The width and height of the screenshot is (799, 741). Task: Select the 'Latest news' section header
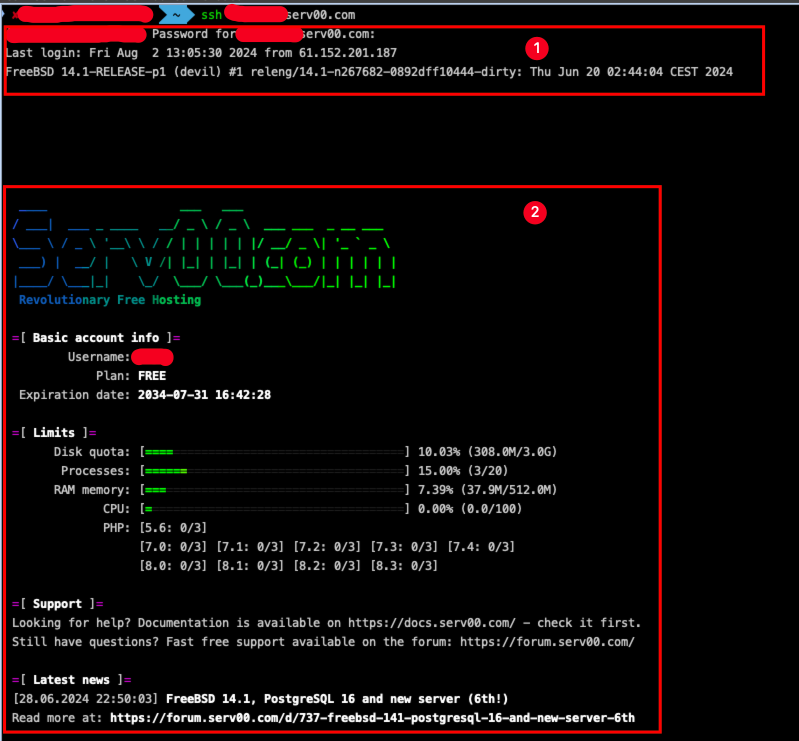coord(71,680)
